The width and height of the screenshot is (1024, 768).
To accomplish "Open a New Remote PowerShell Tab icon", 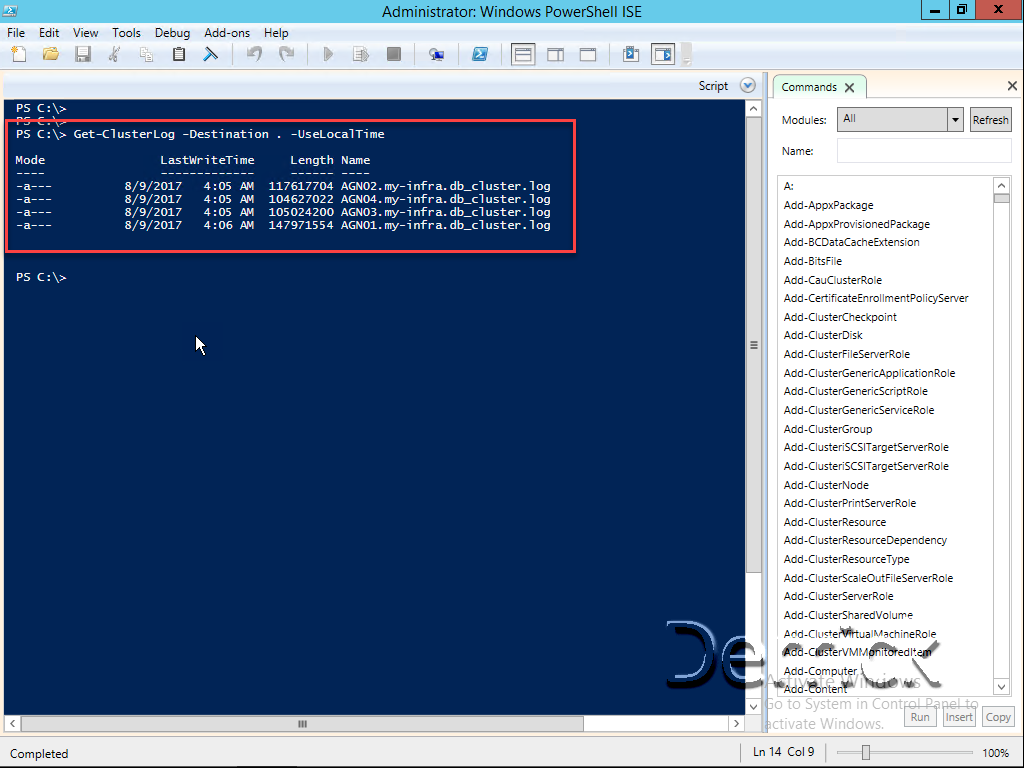I will (437, 54).
